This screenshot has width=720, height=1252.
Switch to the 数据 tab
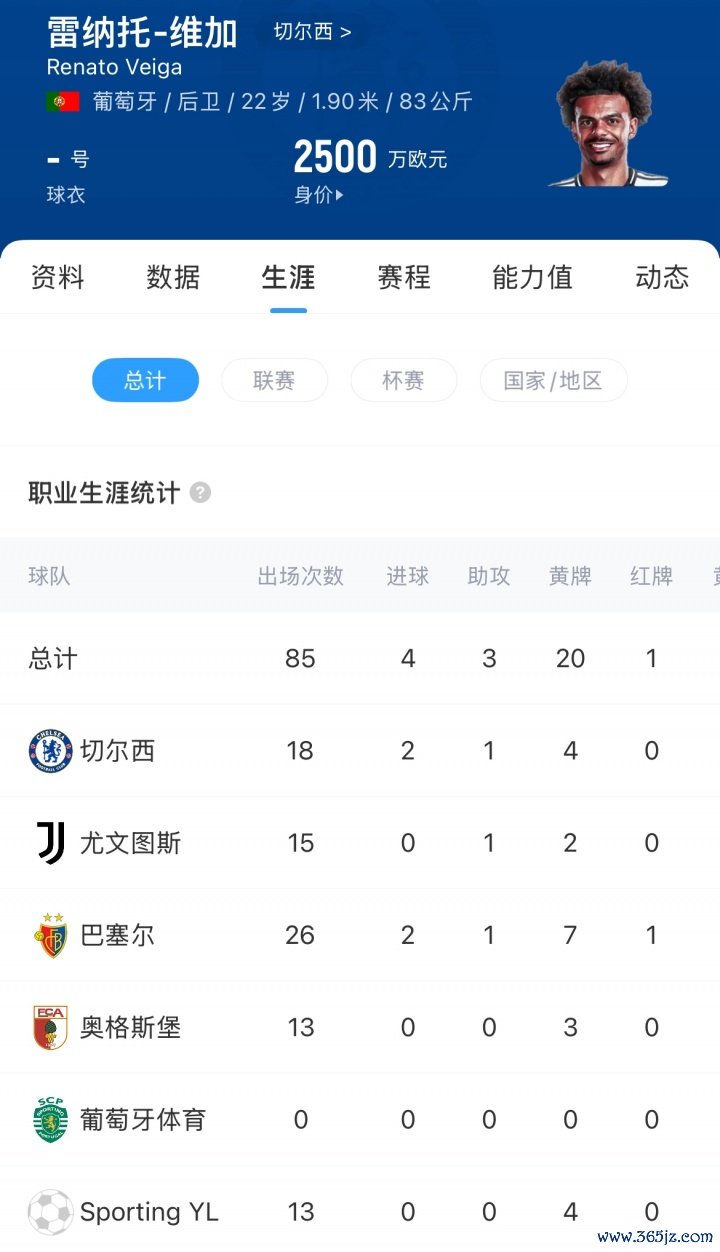[173, 277]
